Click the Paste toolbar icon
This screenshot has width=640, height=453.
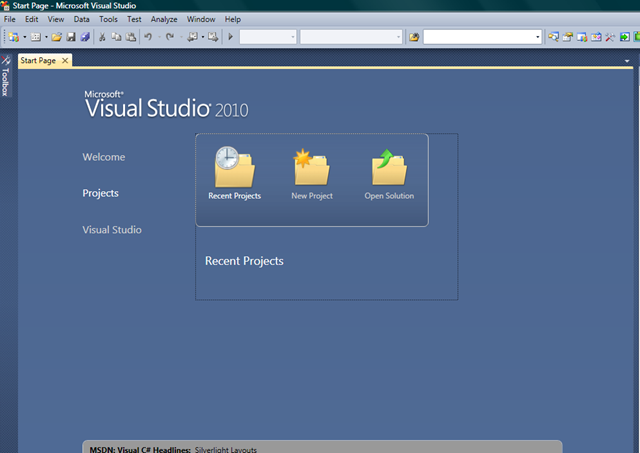131,37
